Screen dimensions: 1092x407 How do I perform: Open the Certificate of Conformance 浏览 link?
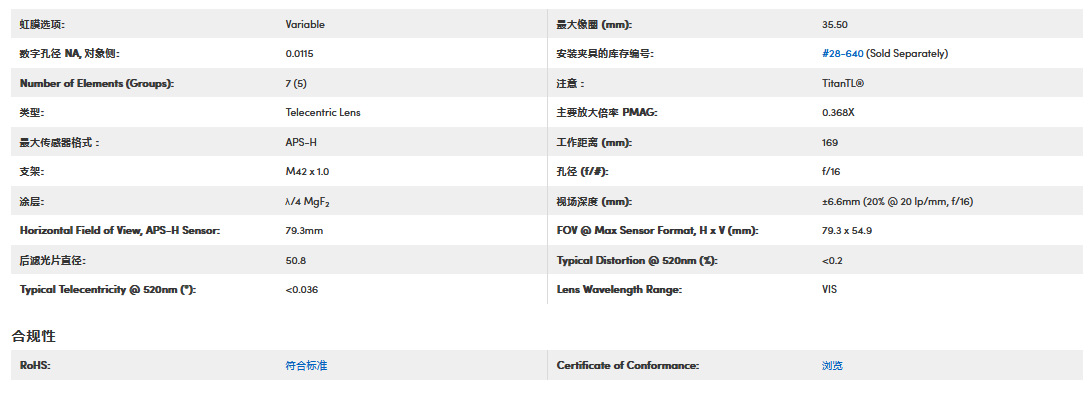click(x=832, y=366)
